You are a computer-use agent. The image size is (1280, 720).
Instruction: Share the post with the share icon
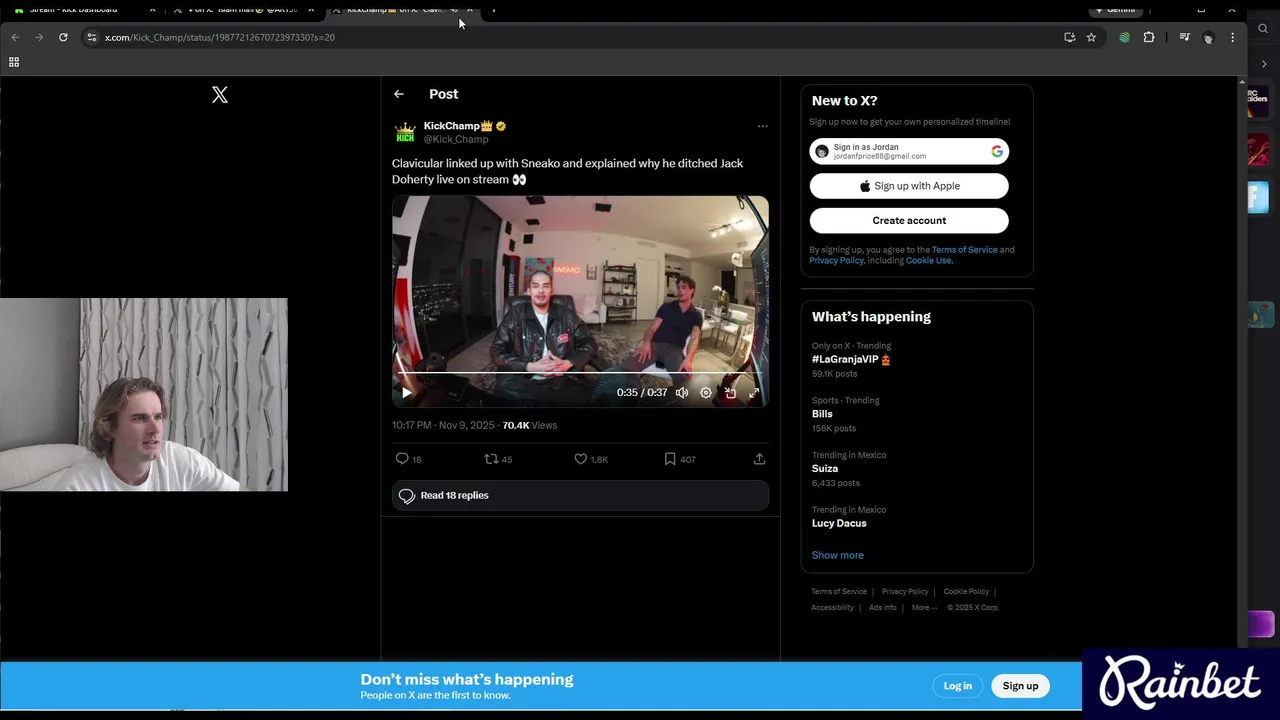pyautogui.click(x=759, y=459)
